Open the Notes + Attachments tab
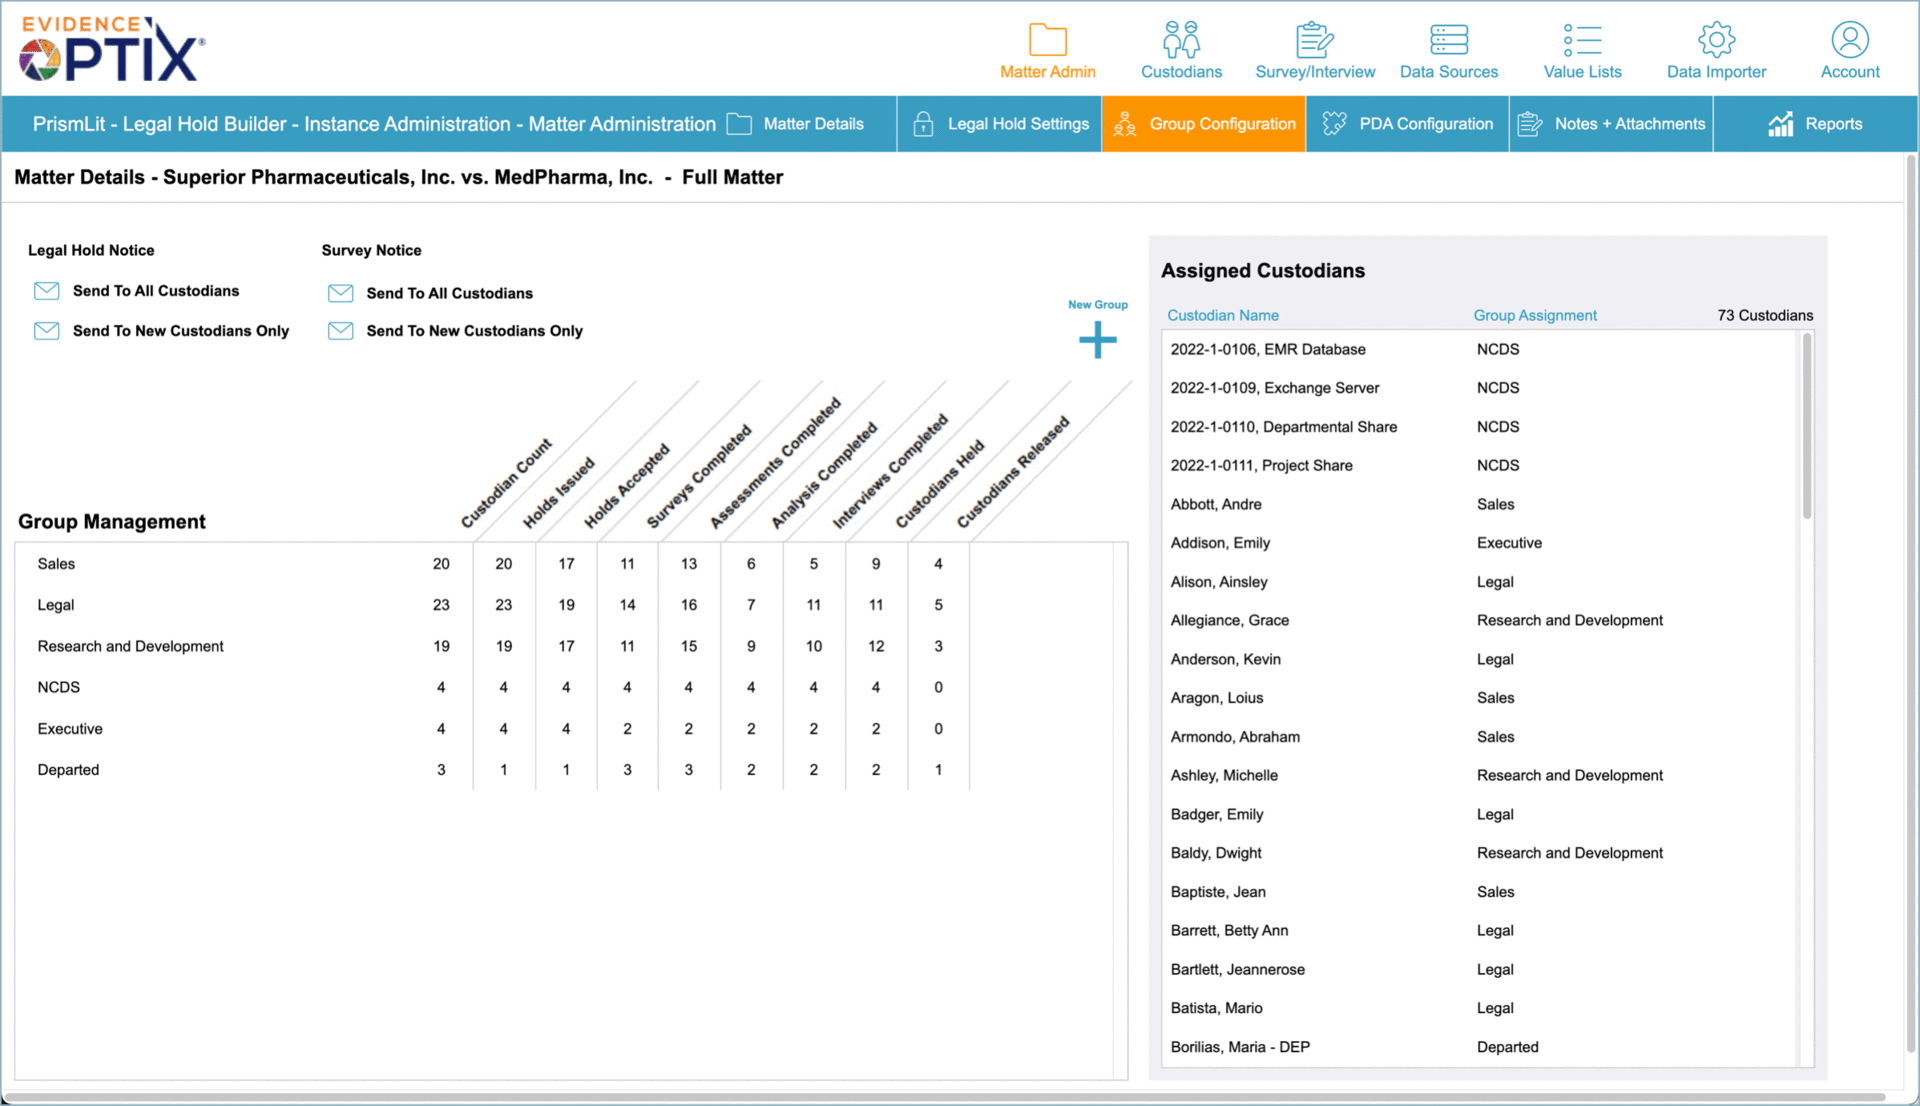 pyautogui.click(x=1611, y=124)
